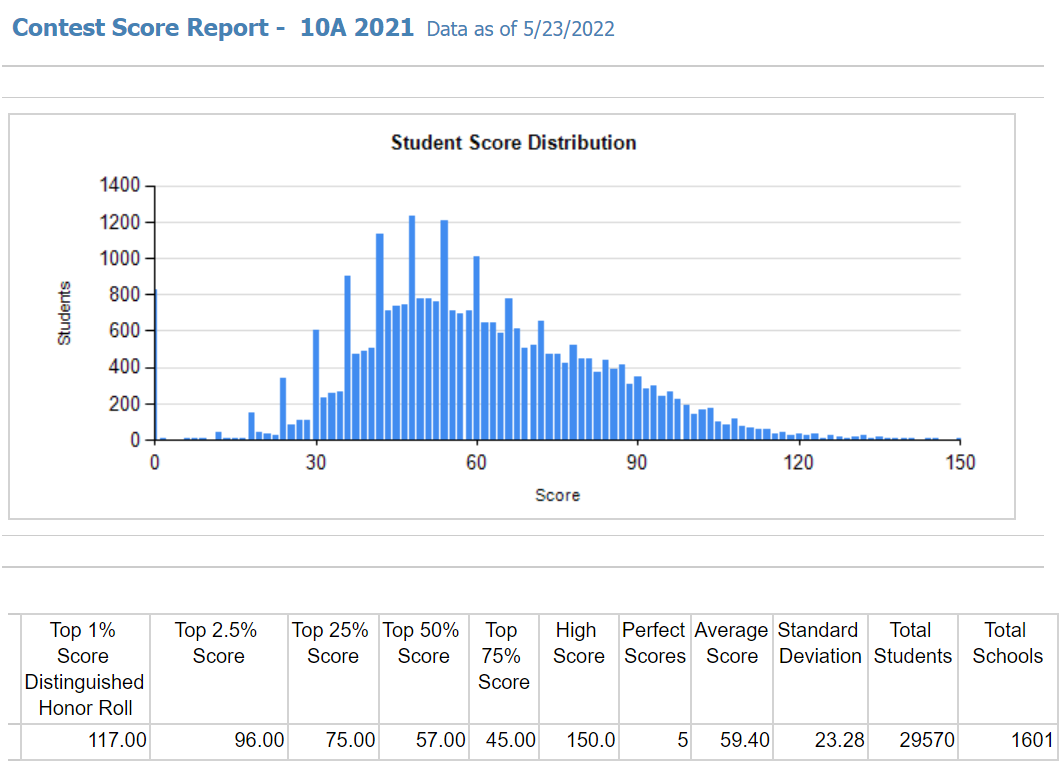Click the 'Total Students' column header
Image resolution: width=1059 pixels, height=762 pixels.
point(912,669)
